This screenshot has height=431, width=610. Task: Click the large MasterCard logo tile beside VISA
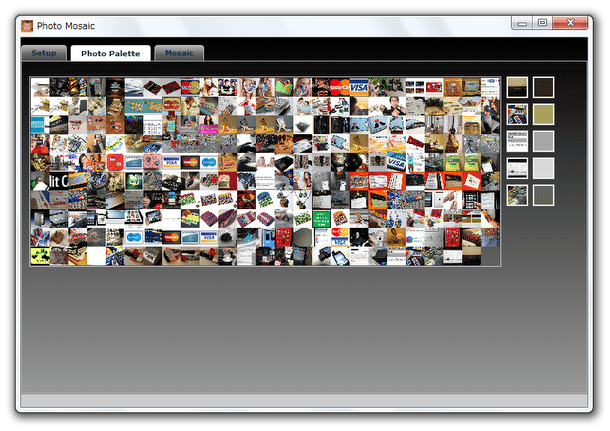340,87
